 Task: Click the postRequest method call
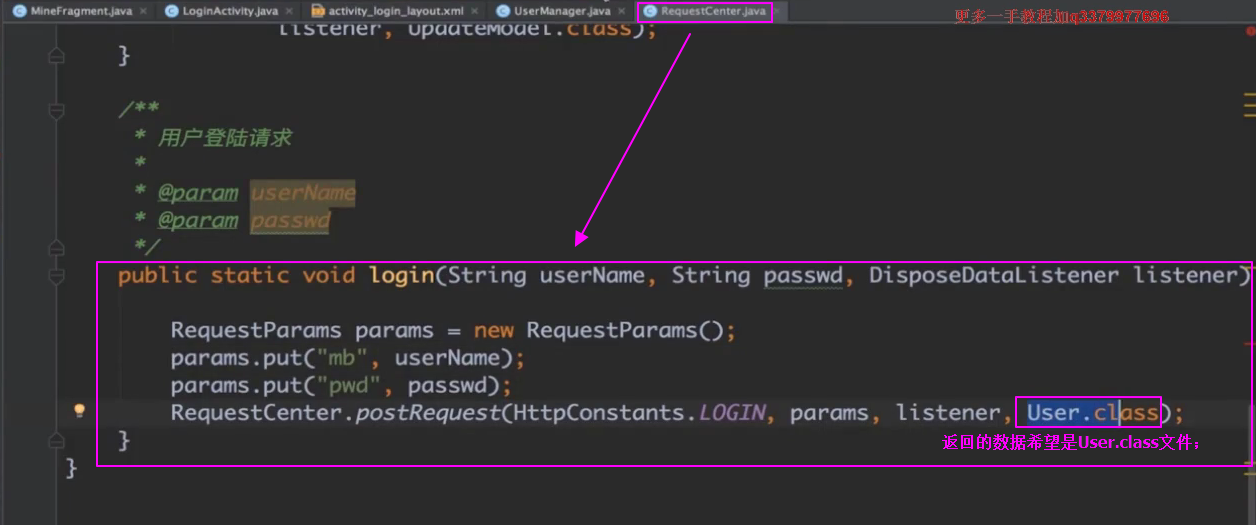pyautogui.click(x=428, y=413)
